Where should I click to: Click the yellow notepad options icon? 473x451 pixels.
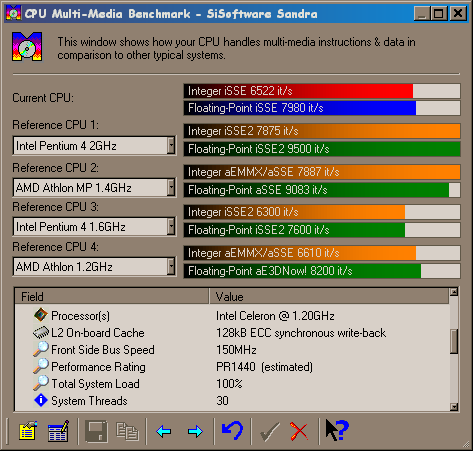[28, 432]
